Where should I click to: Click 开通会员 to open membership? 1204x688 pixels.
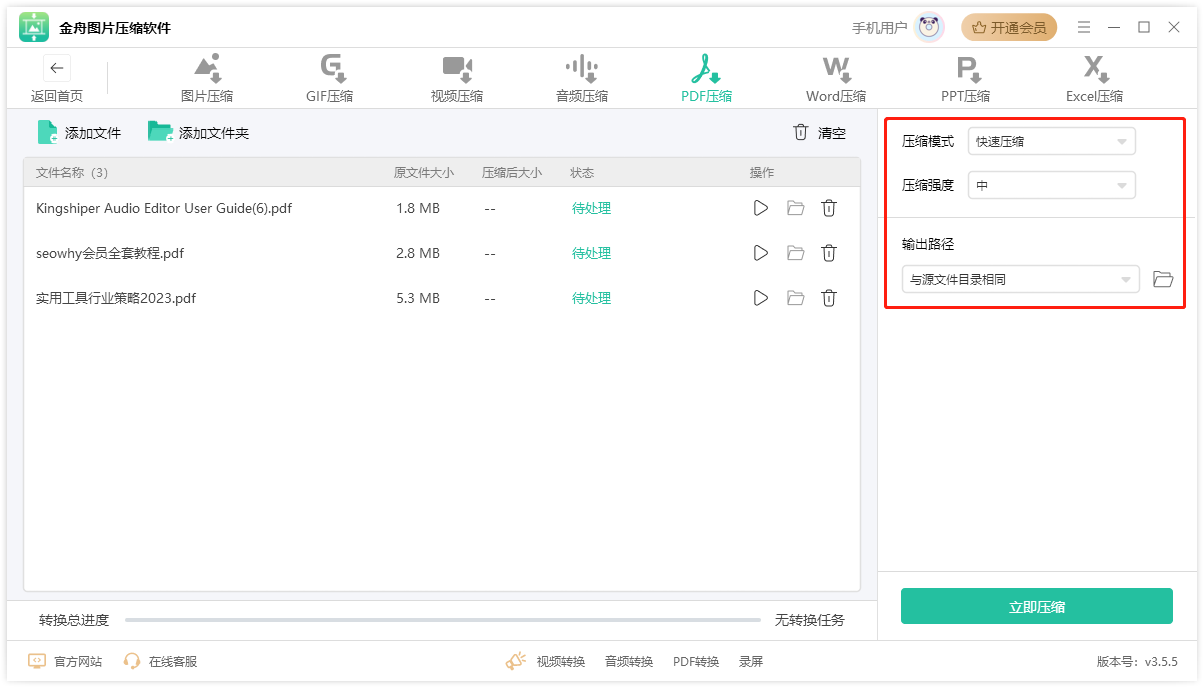pos(1009,27)
